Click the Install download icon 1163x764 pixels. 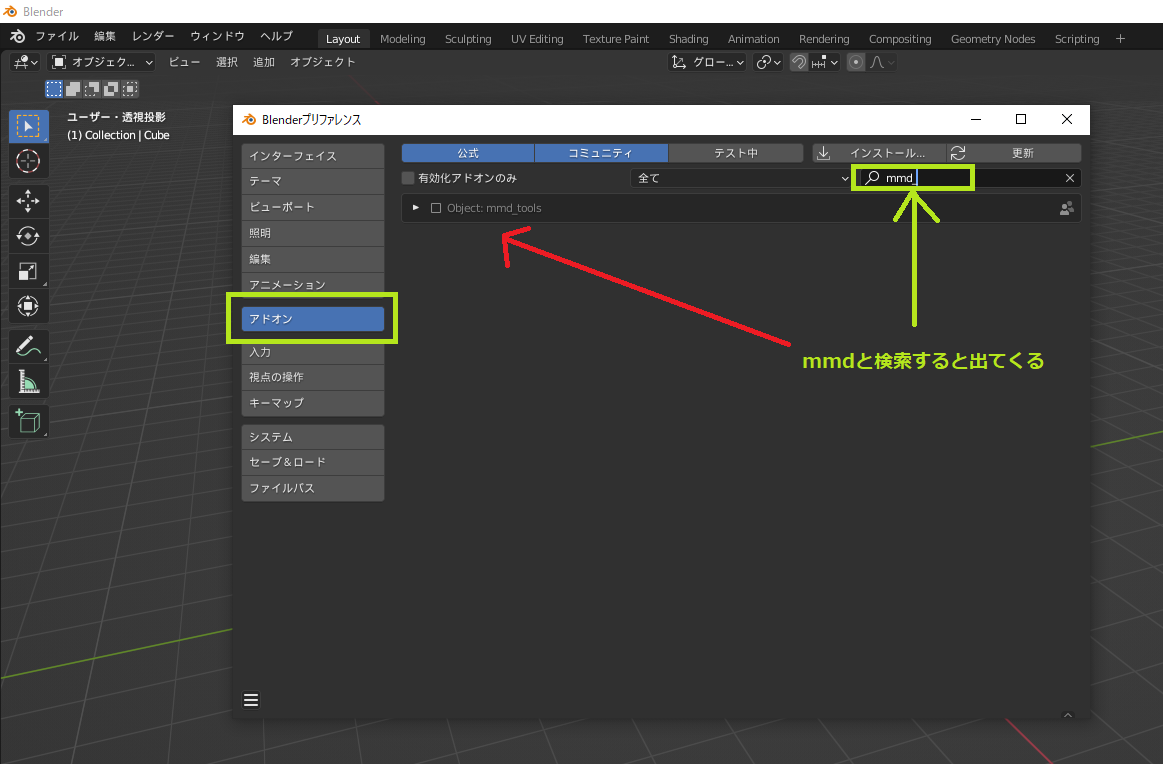coord(823,153)
